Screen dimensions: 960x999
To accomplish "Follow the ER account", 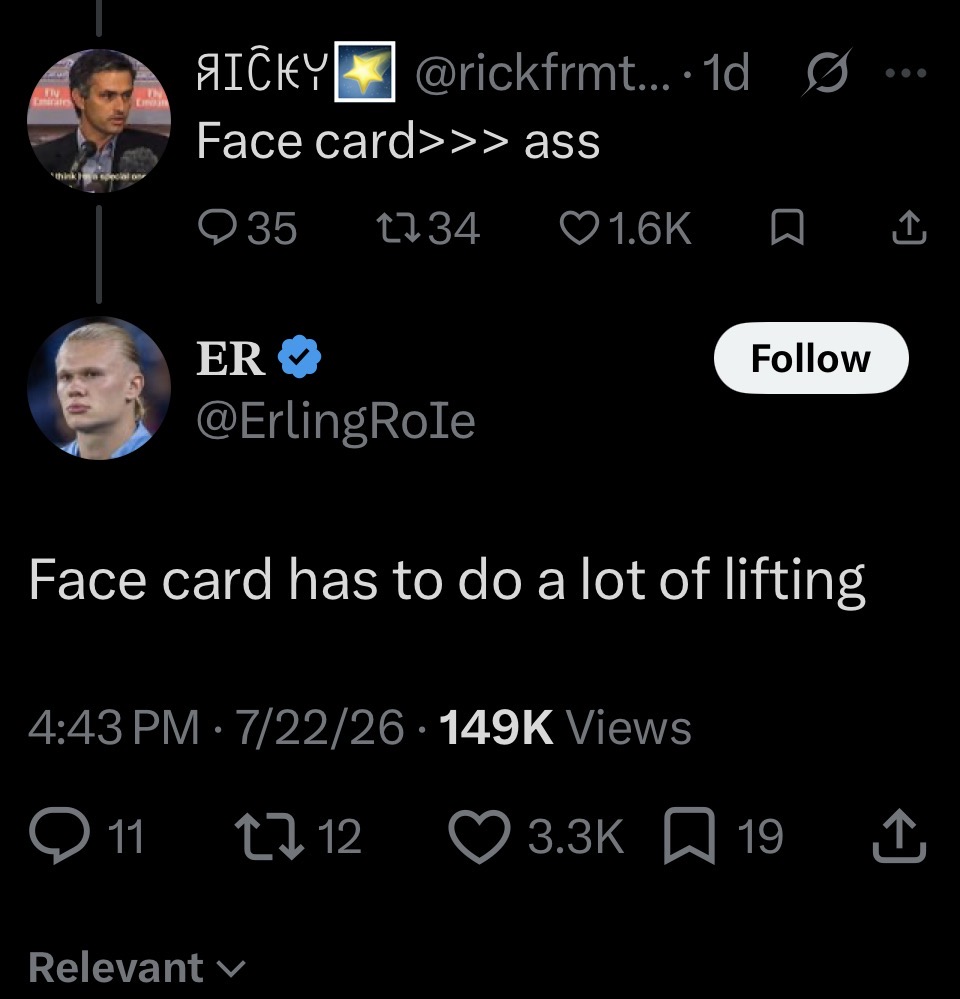I will click(811, 358).
